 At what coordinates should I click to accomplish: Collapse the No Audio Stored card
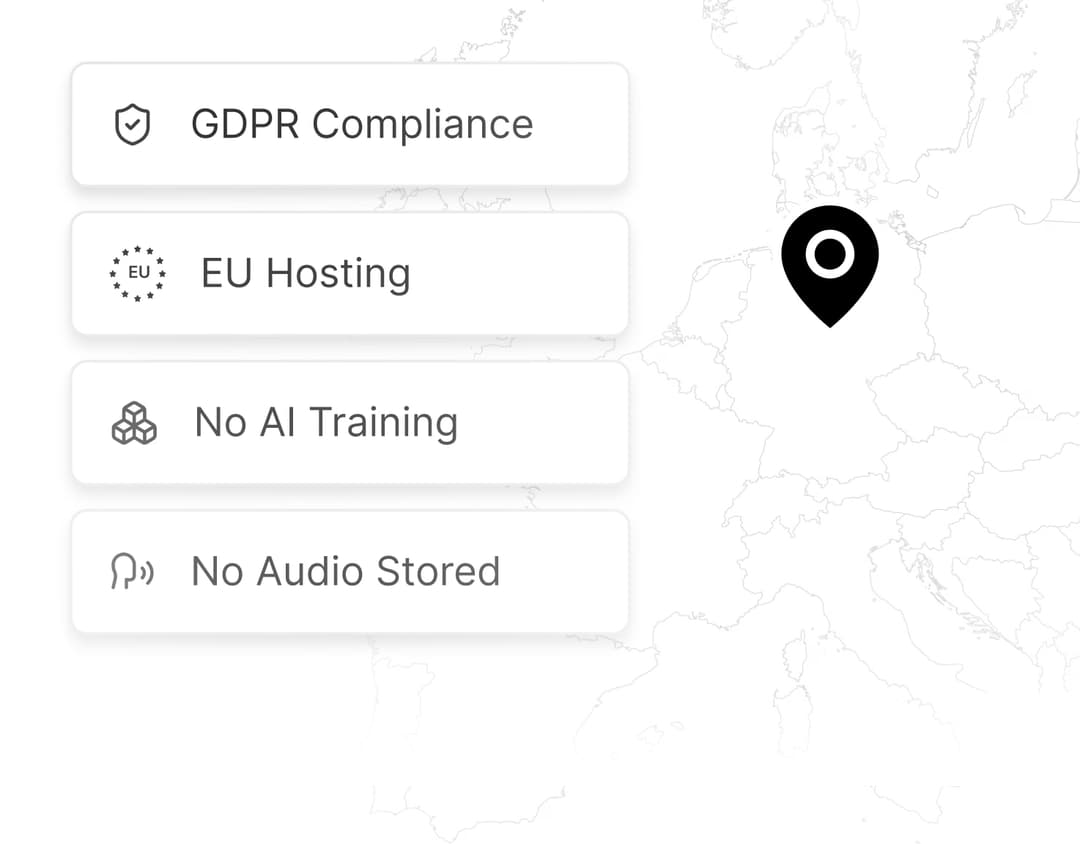(350, 570)
